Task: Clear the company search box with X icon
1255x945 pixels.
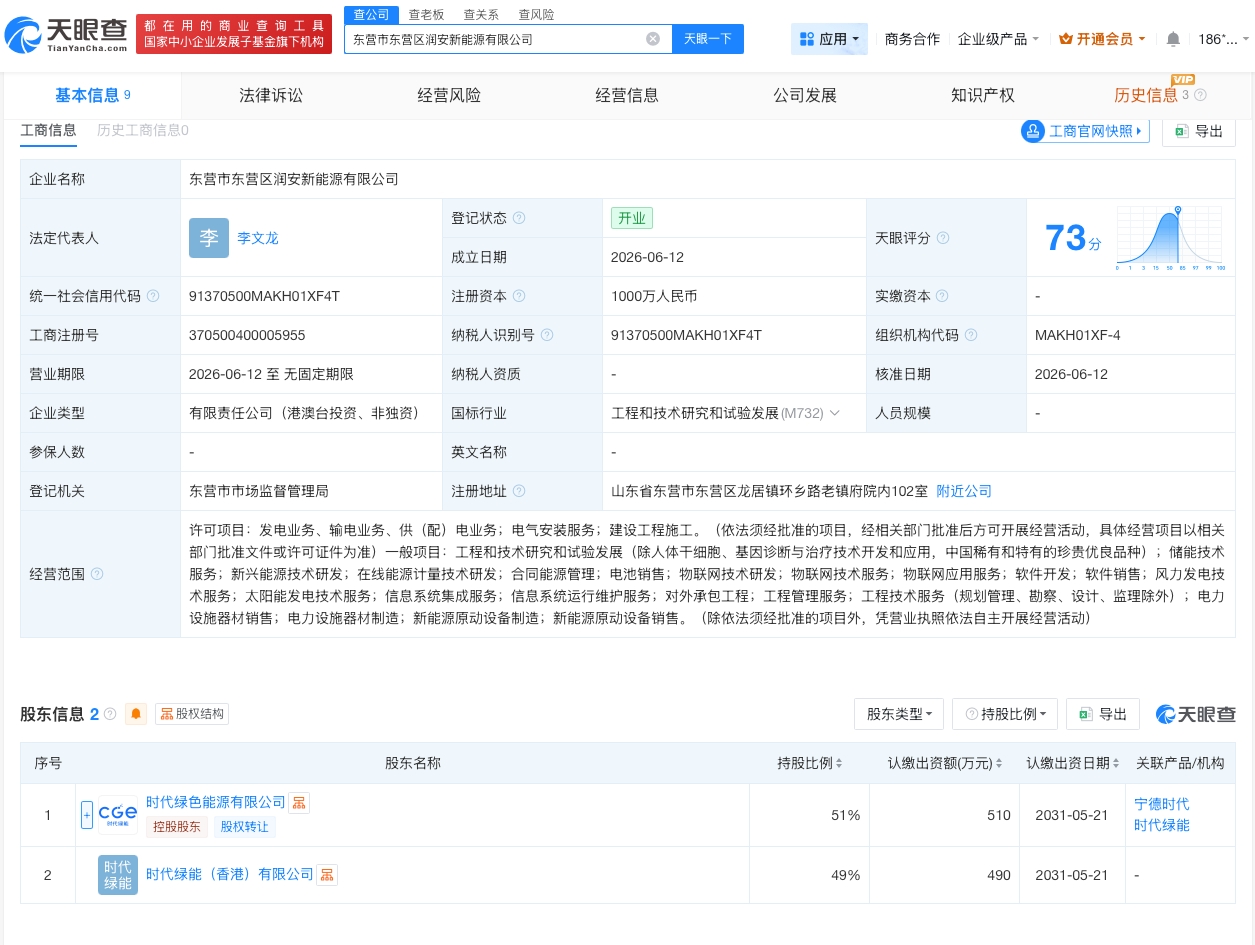Action: coord(653,39)
